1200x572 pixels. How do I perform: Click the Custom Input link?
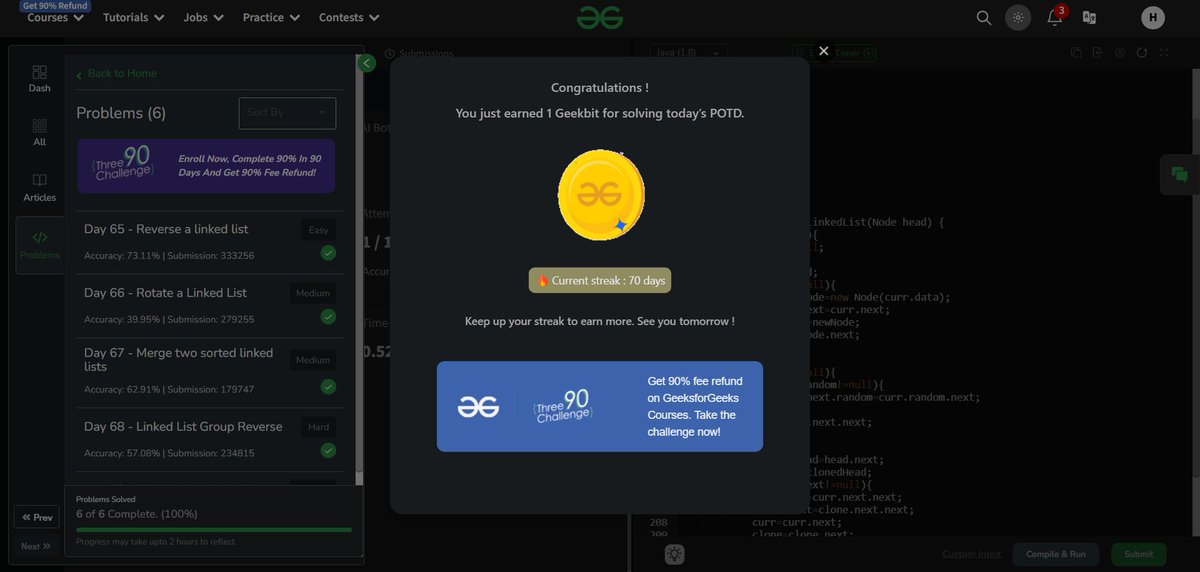point(971,555)
